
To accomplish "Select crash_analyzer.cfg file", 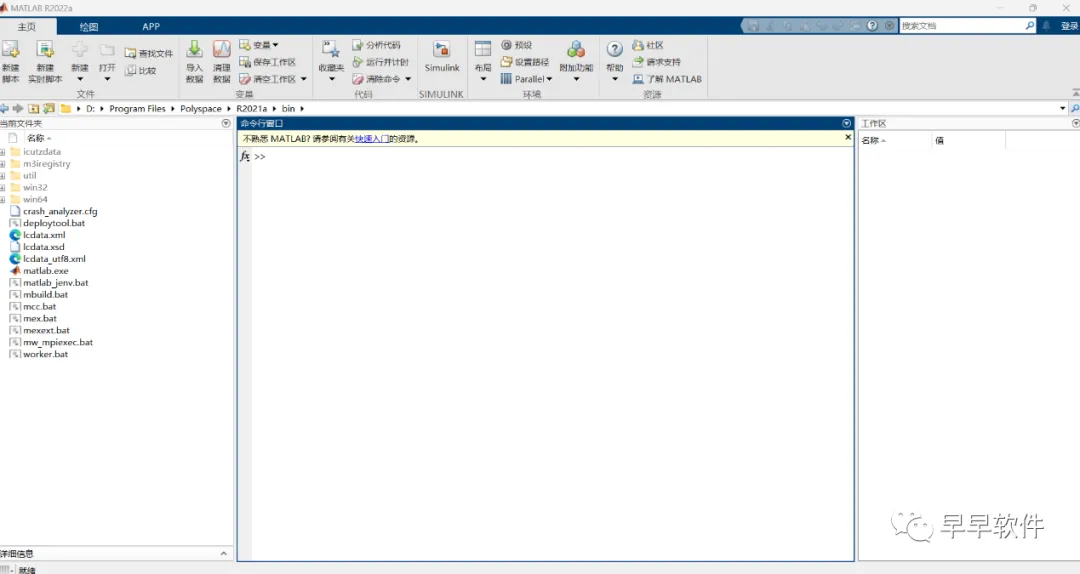I will [x=60, y=212].
